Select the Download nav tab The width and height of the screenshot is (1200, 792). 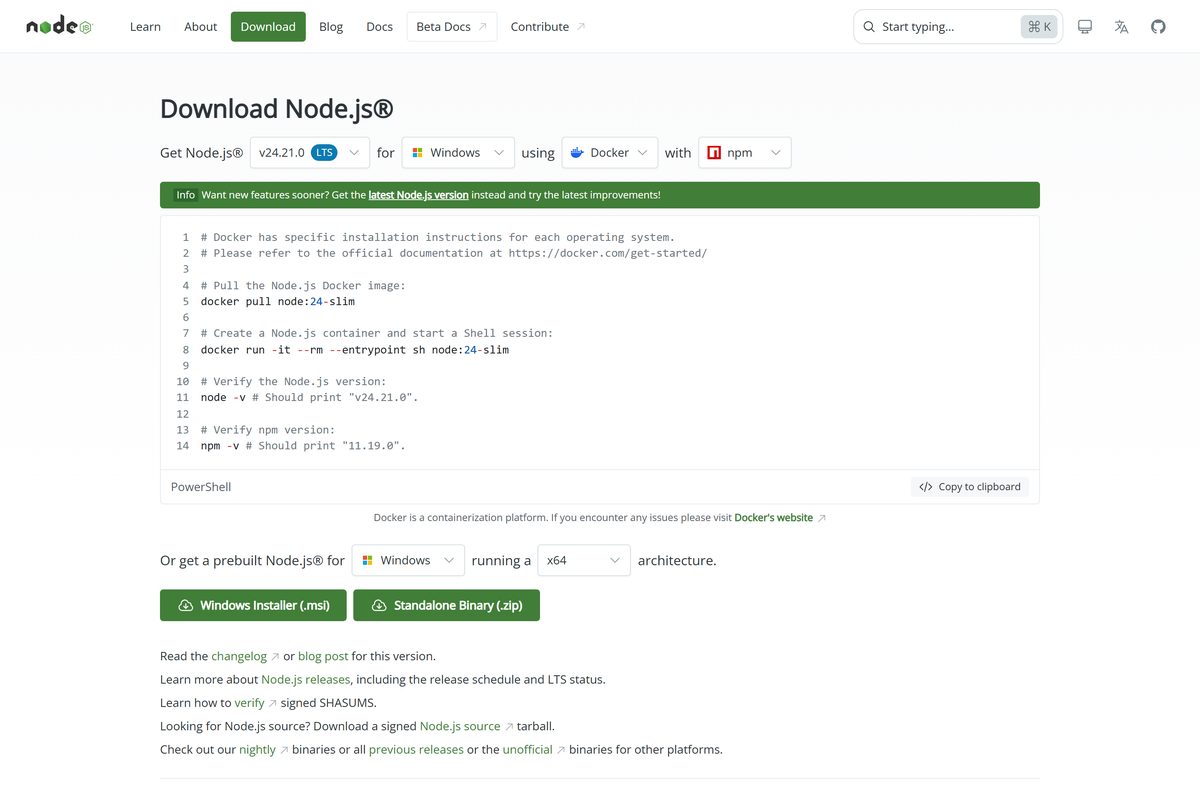[268, 27]
